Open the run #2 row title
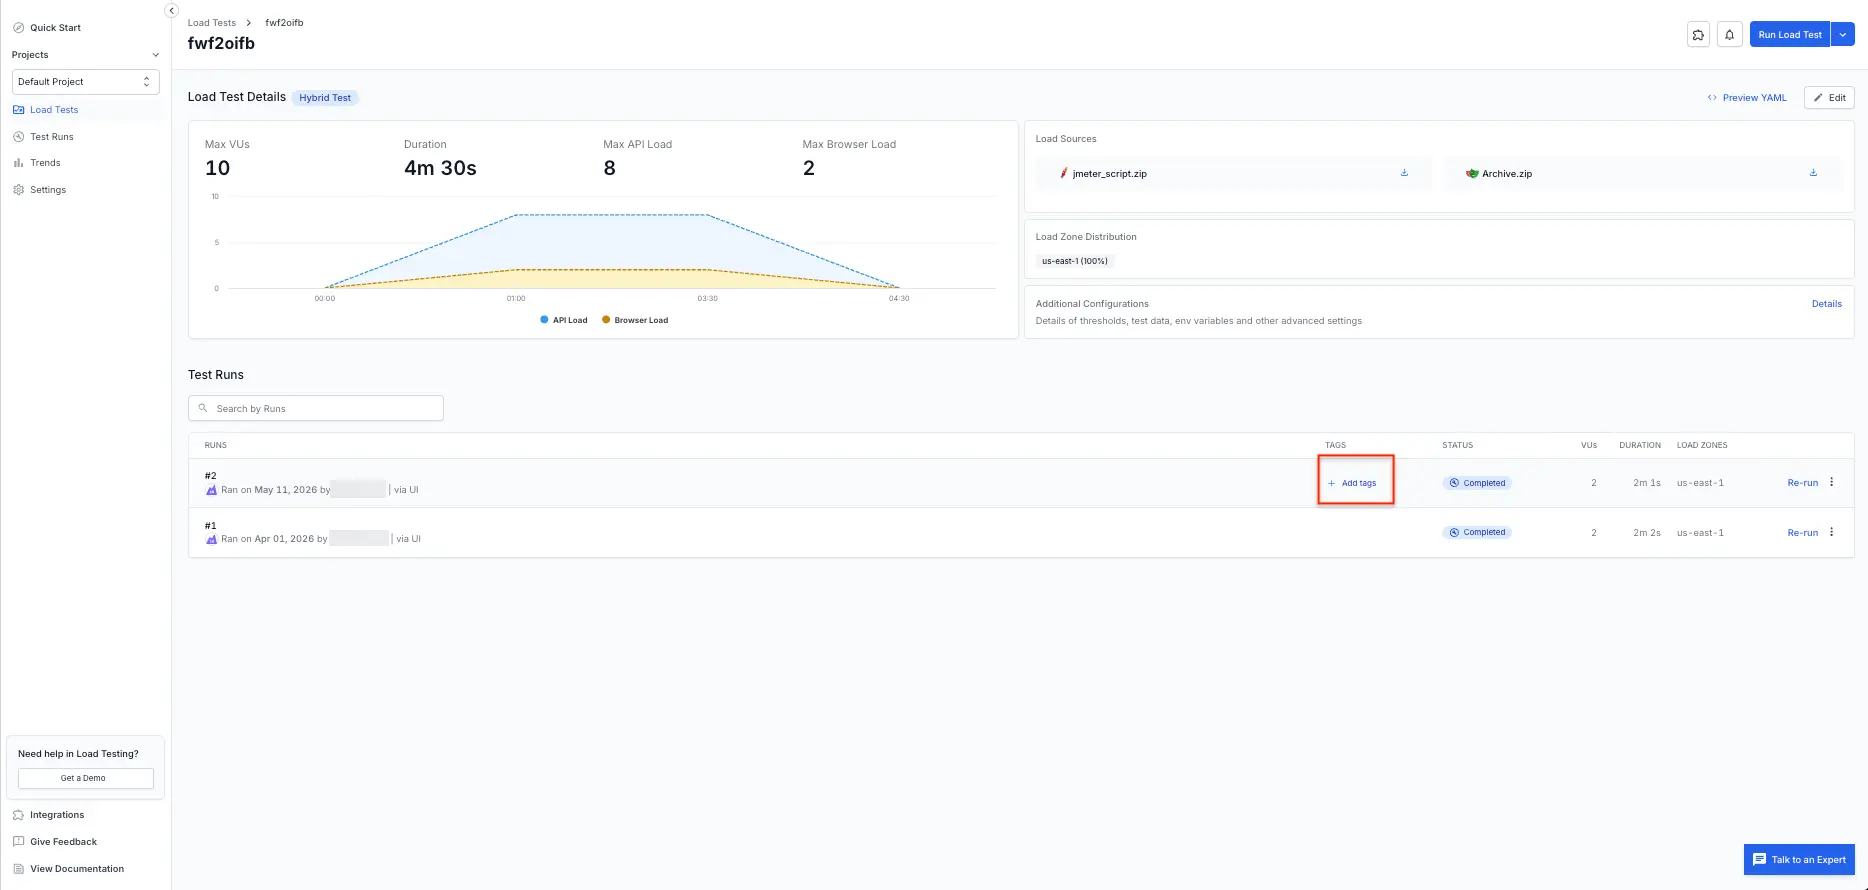Screen dimensions: 1868x890 [x=211, y=476]
